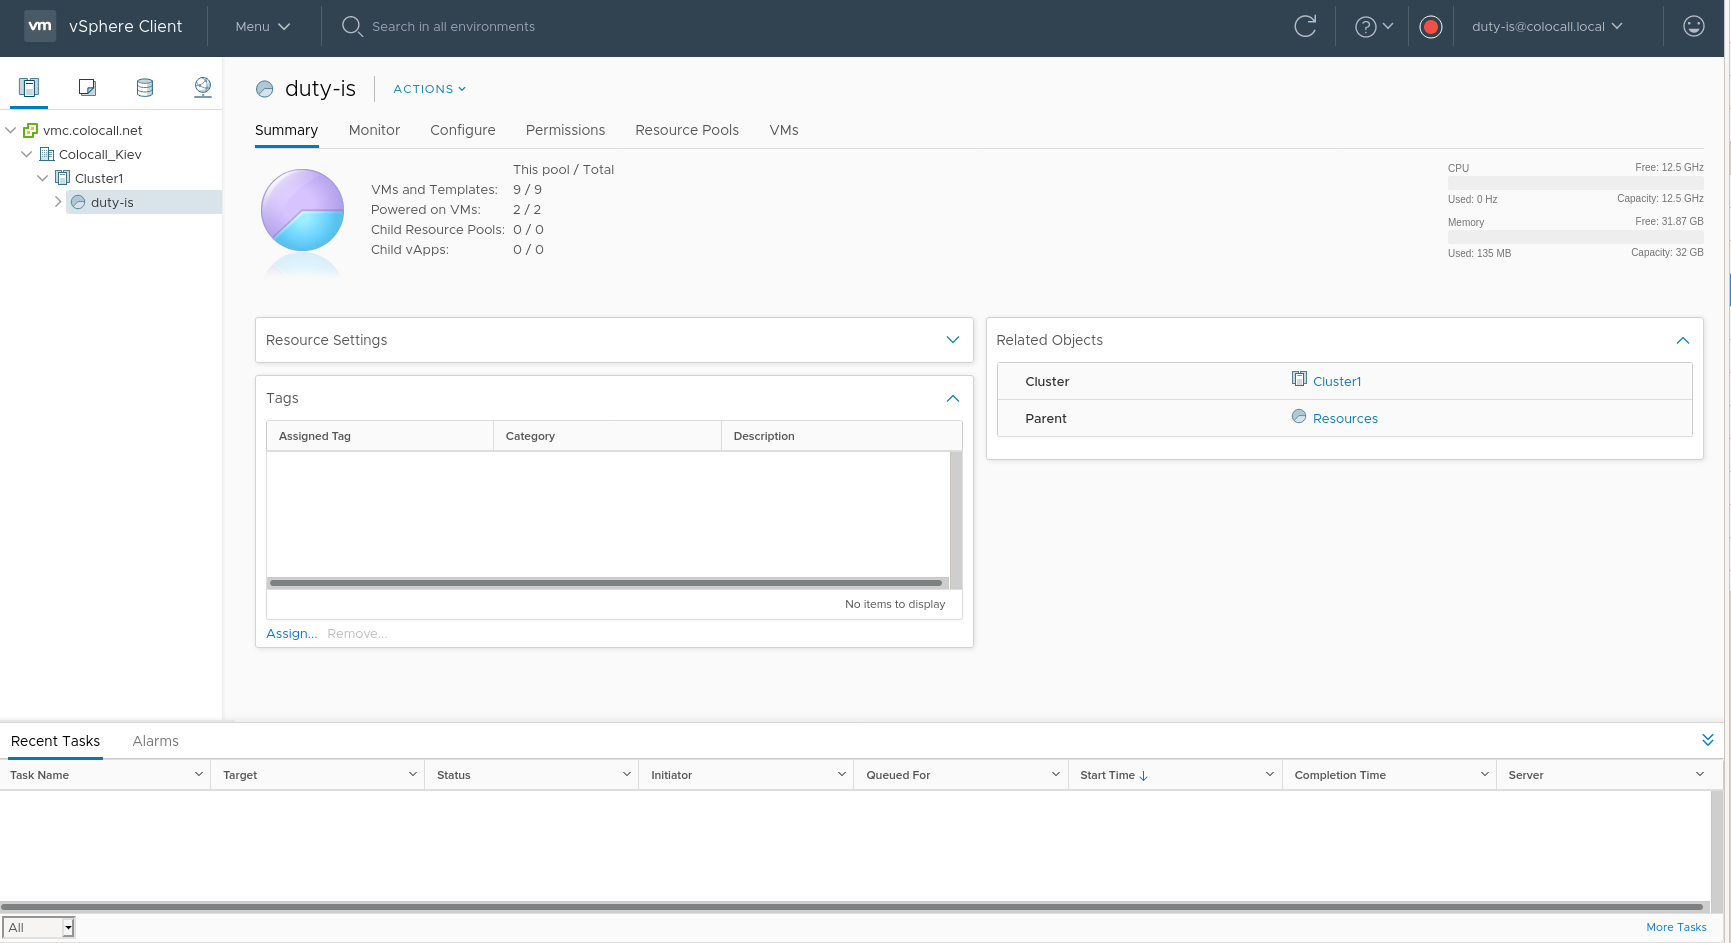This screenshot has height=943, width=1731.
Task: Collapse the Recent Tasks panel
Action: [1707, 740]
